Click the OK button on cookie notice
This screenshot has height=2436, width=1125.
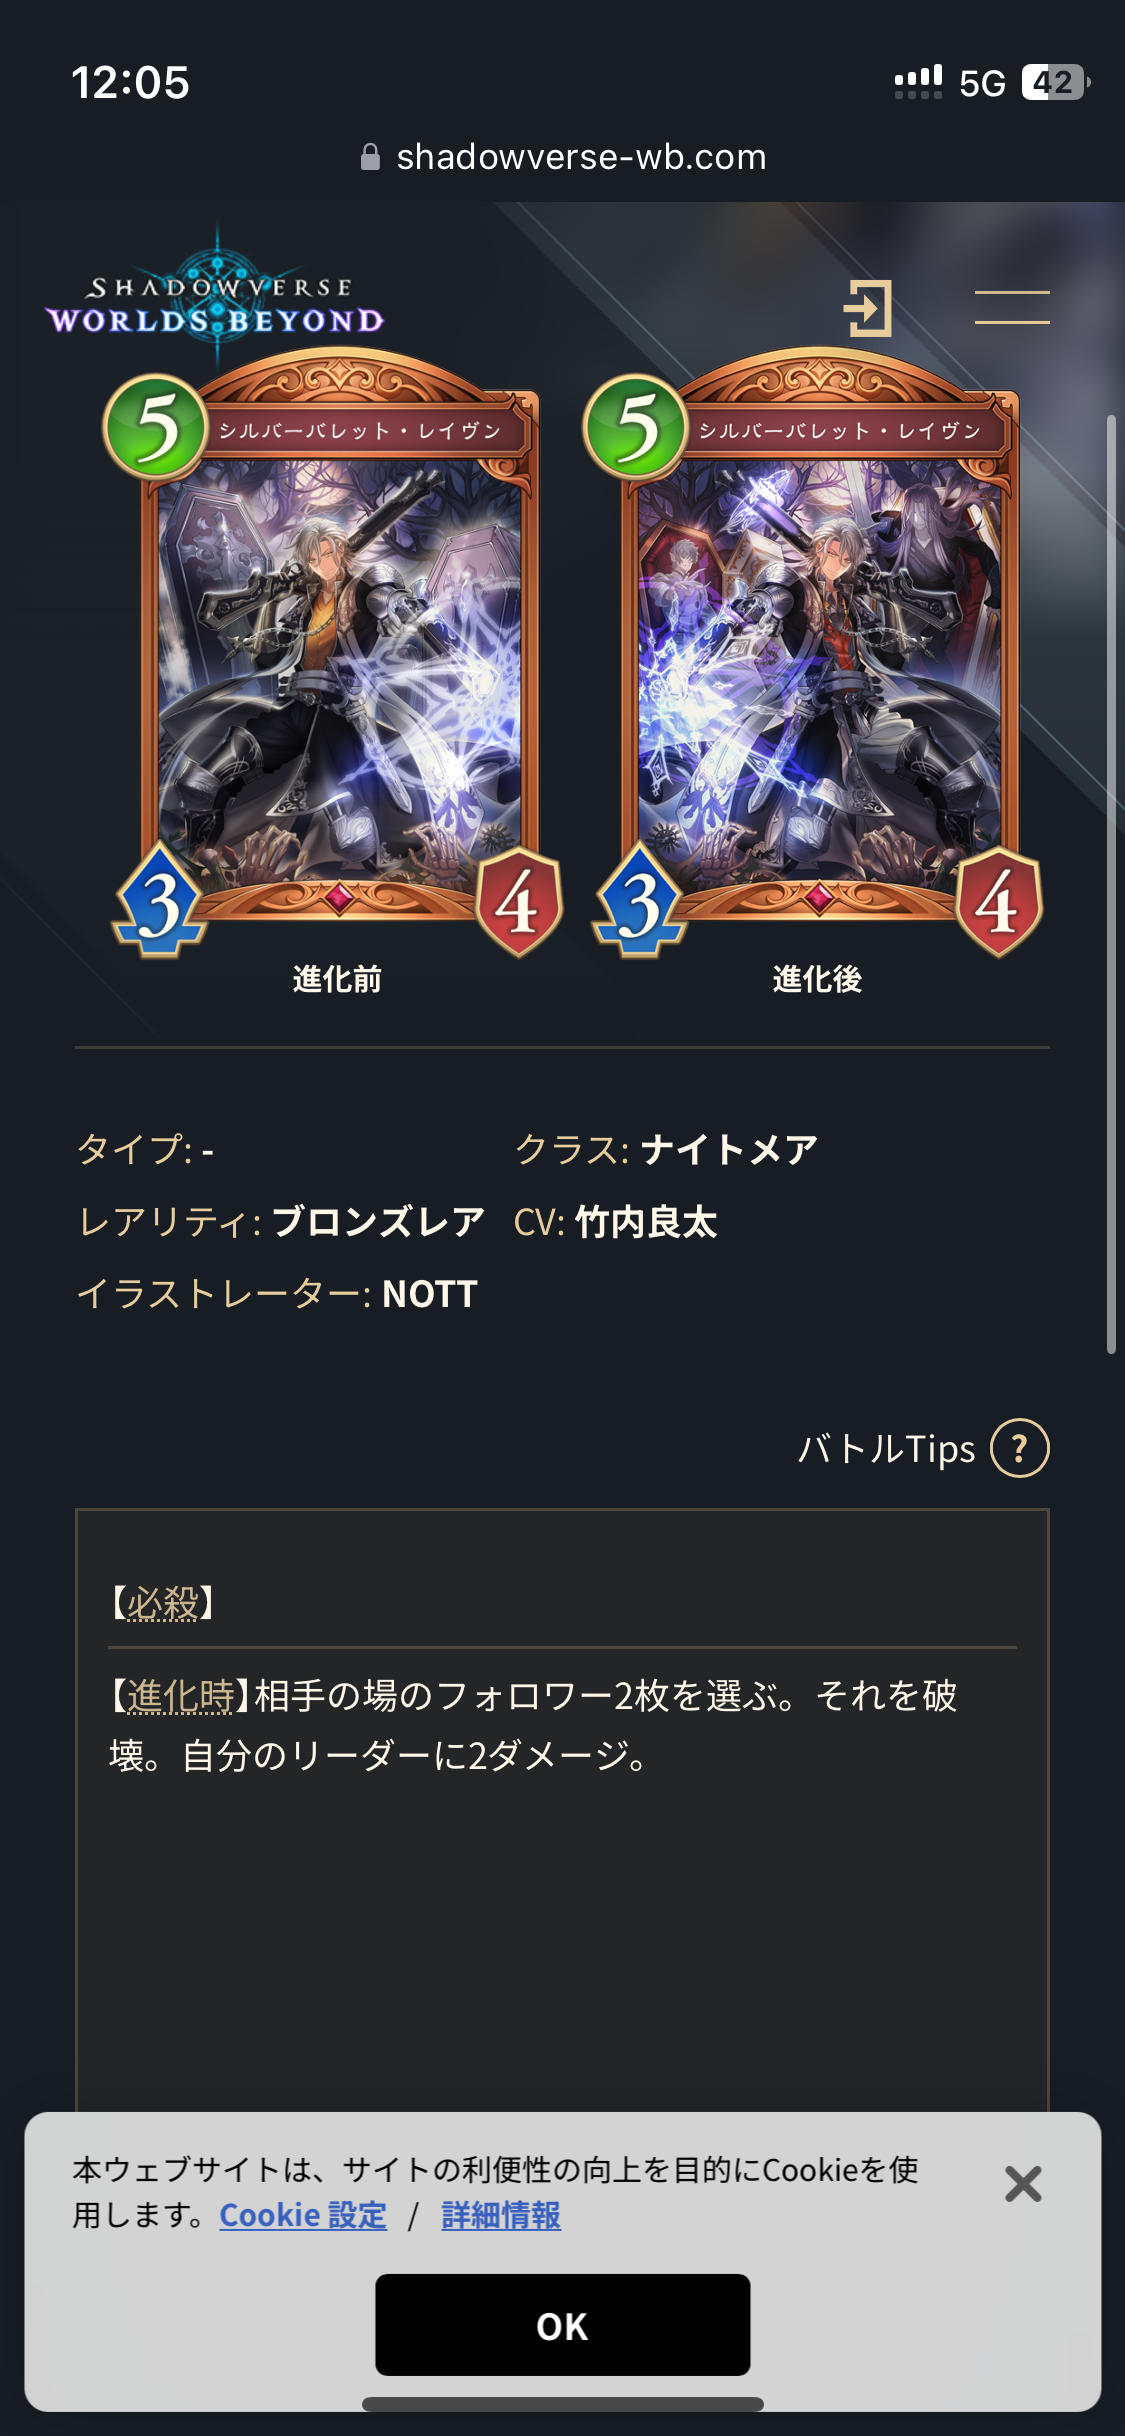click(563, 2325)
